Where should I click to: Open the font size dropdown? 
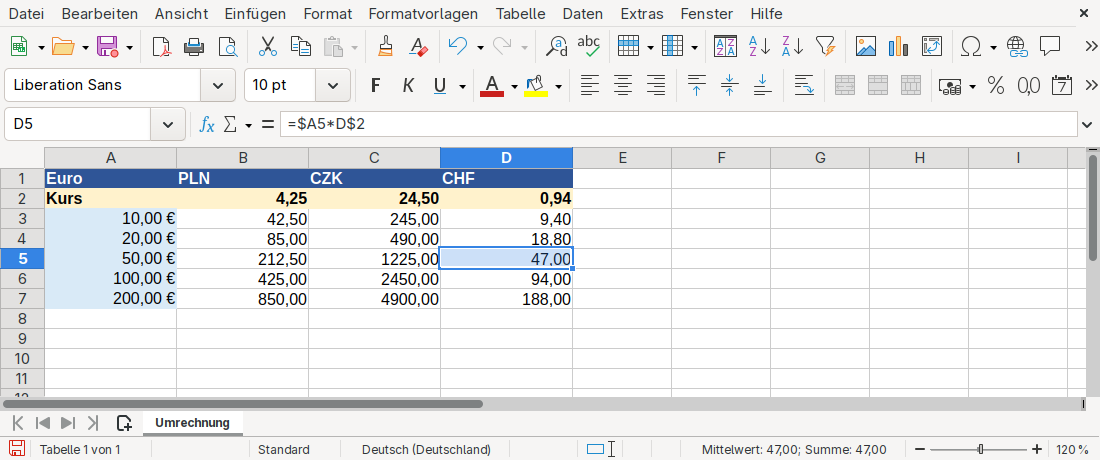(x=333, y=86)
